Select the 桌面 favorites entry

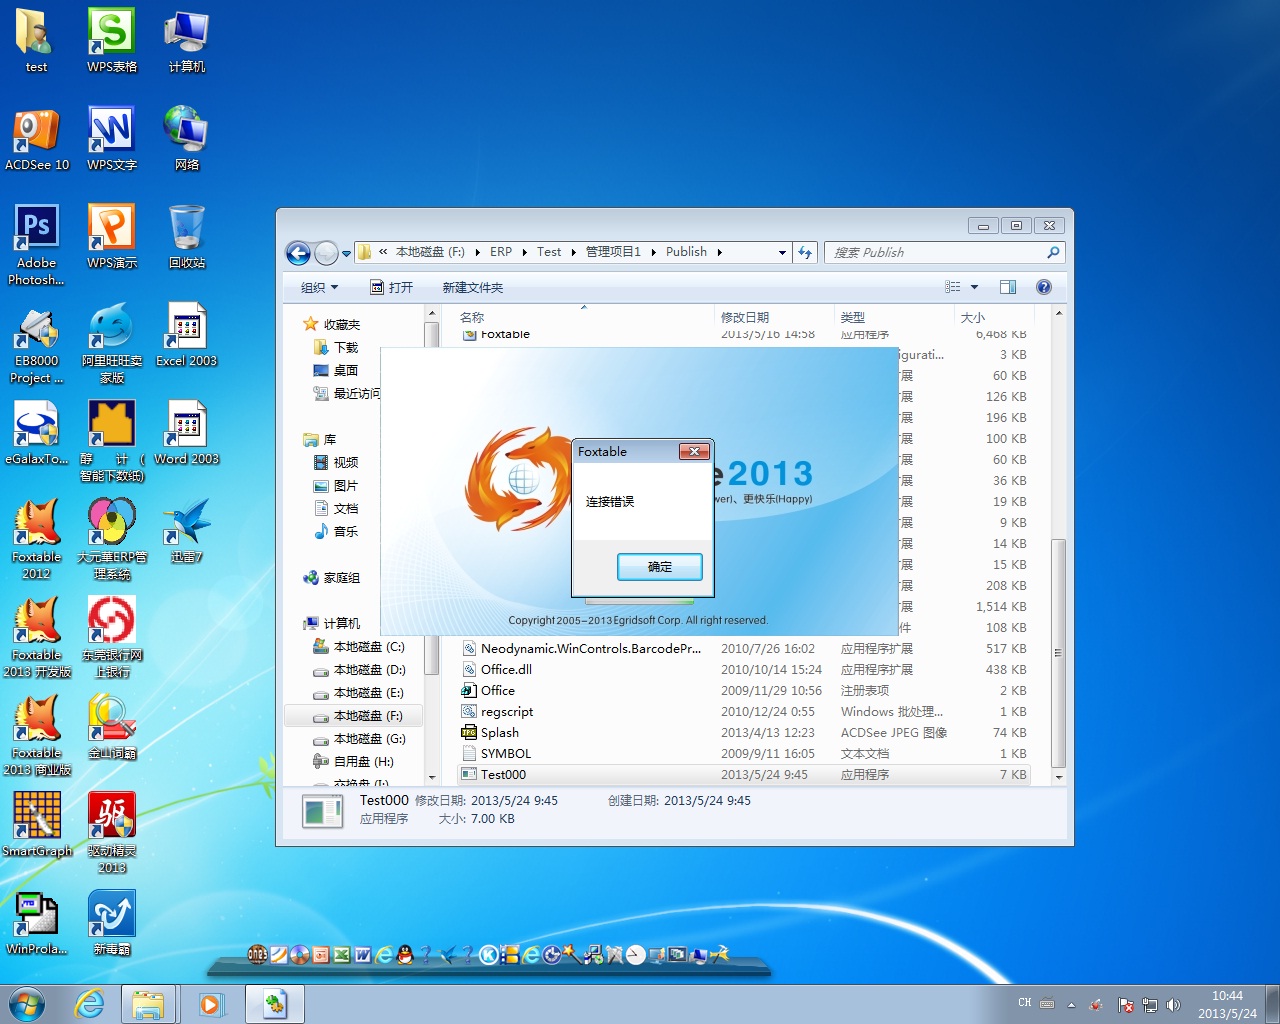(345, 370)
